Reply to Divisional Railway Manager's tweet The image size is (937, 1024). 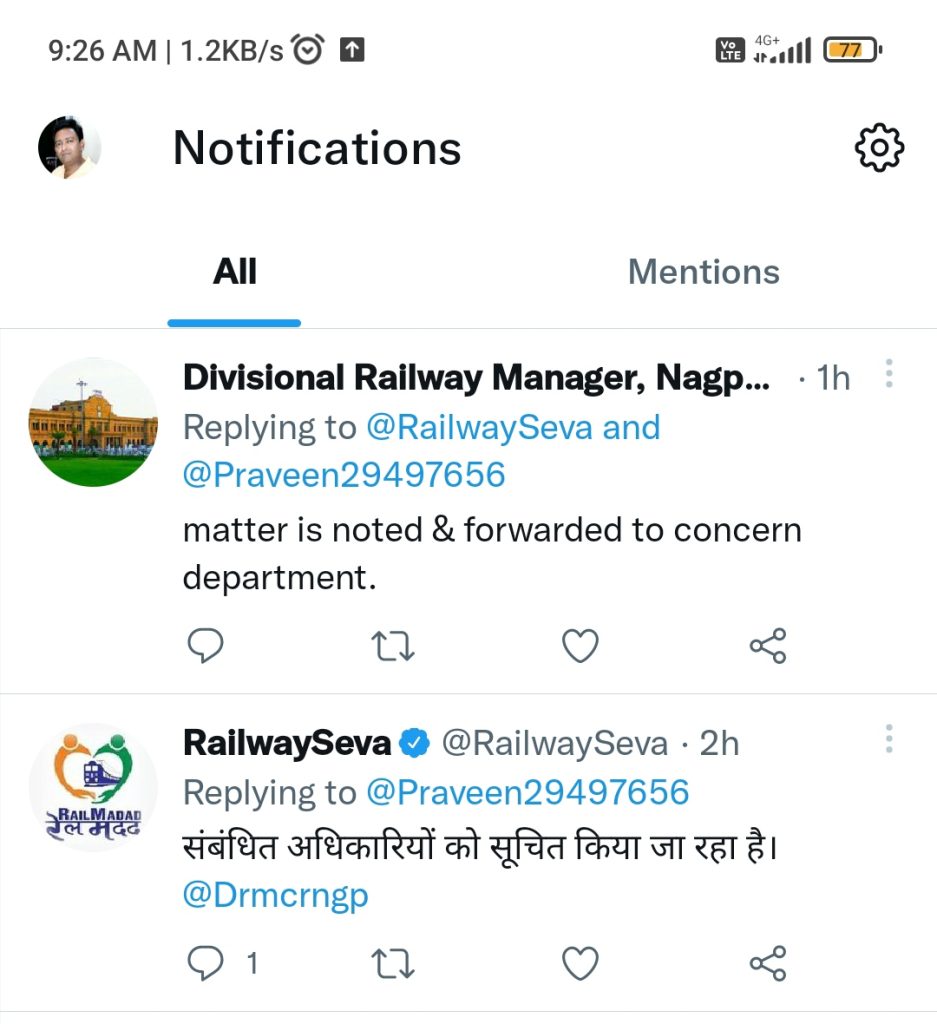206,646
